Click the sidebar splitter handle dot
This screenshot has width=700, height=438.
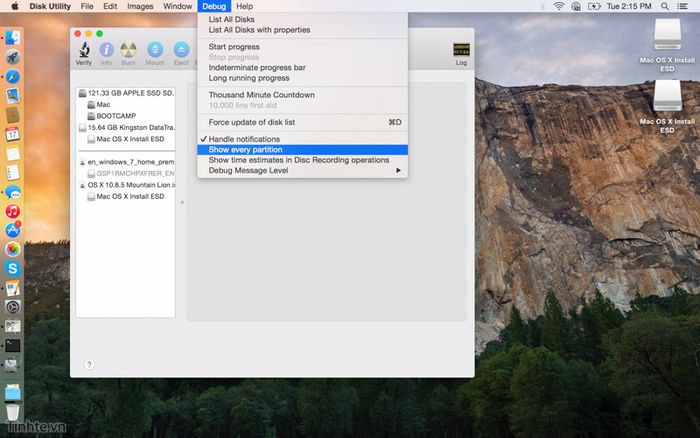pyautogui.click(x=182, y=202)
